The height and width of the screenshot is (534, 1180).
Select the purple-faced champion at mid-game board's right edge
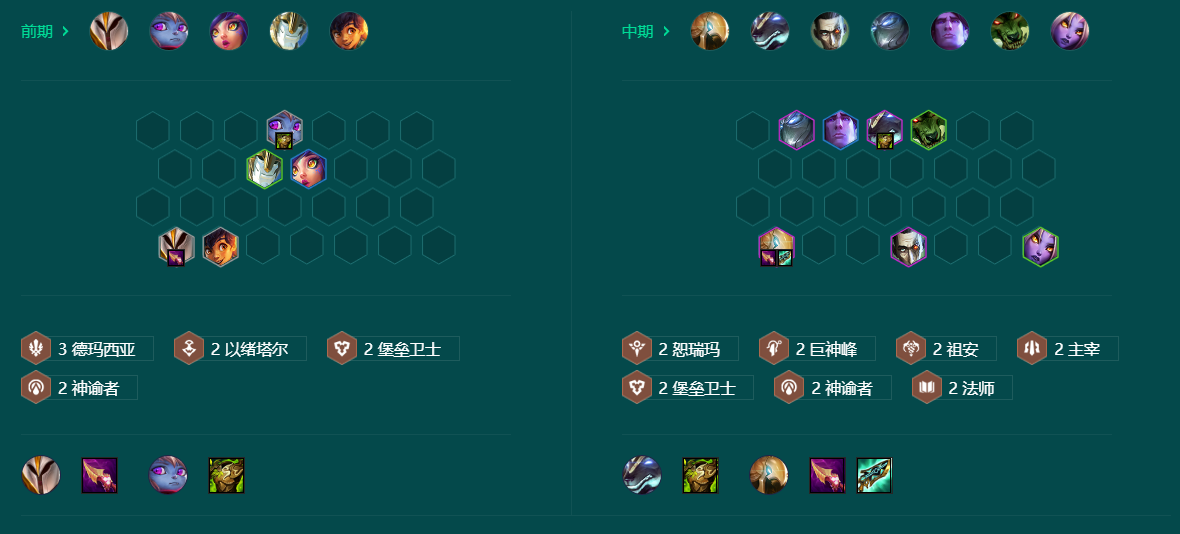click(1041, 247)
